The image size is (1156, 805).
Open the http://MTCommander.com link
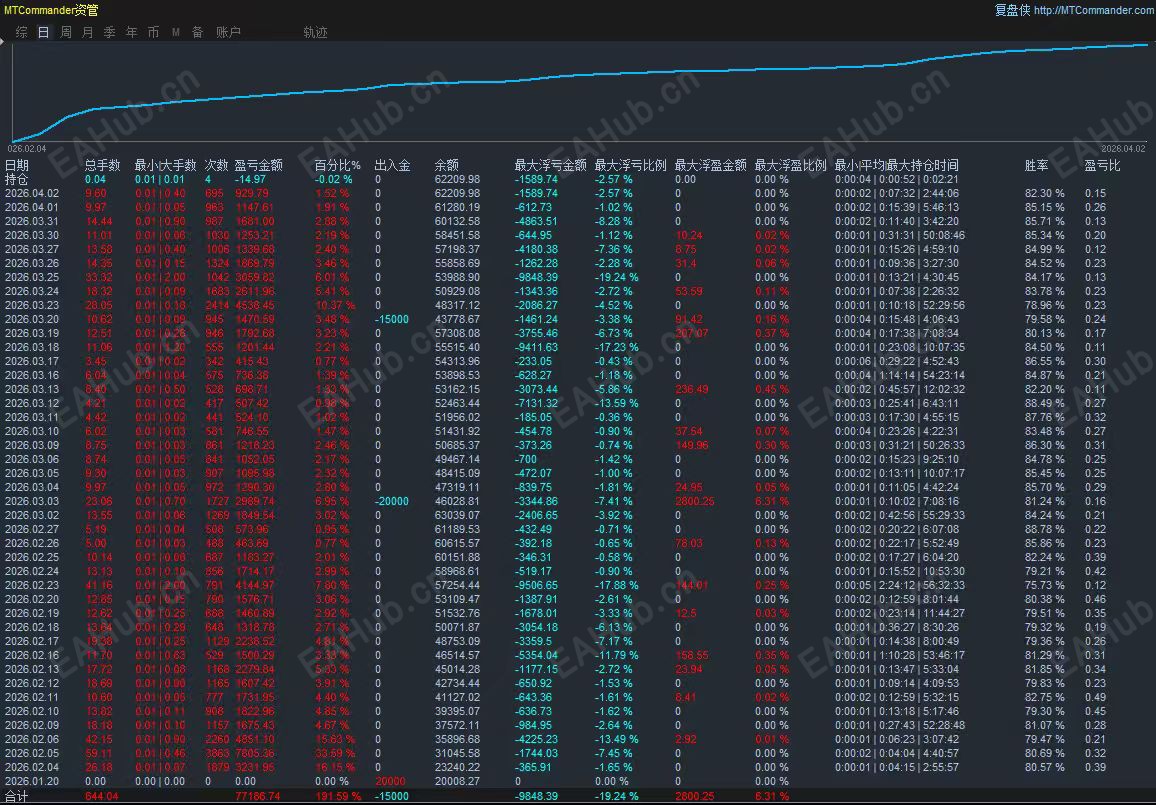1094,10
